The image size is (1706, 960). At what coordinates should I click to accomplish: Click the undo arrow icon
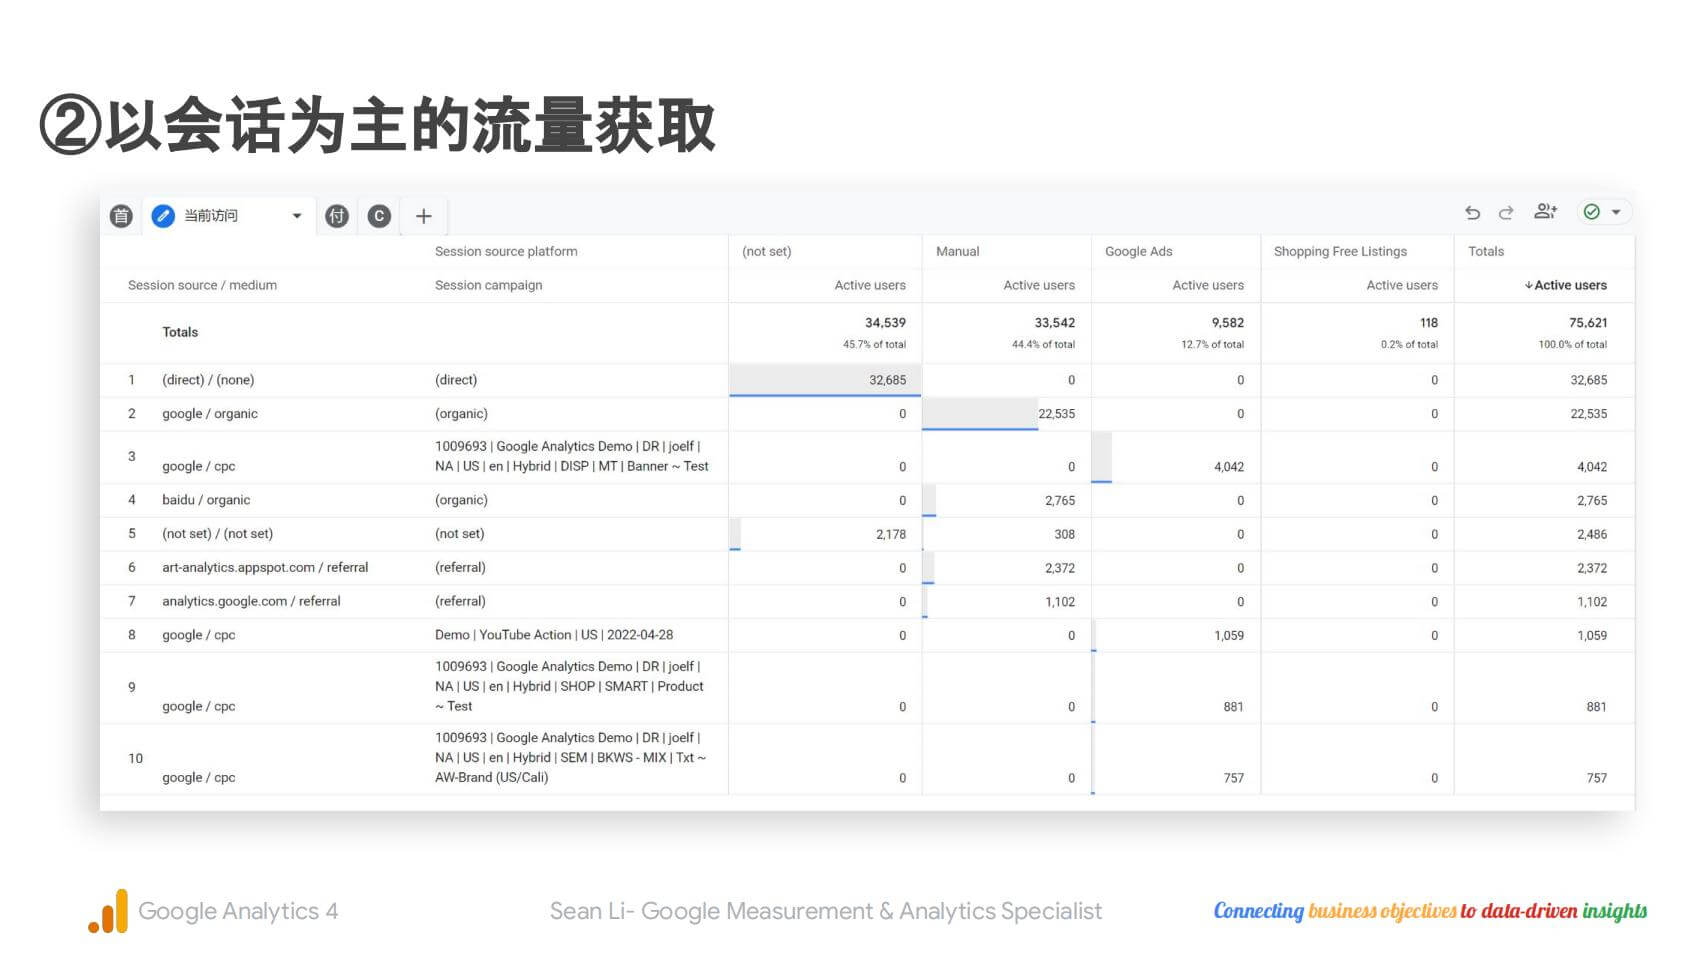coord(1472,212)
